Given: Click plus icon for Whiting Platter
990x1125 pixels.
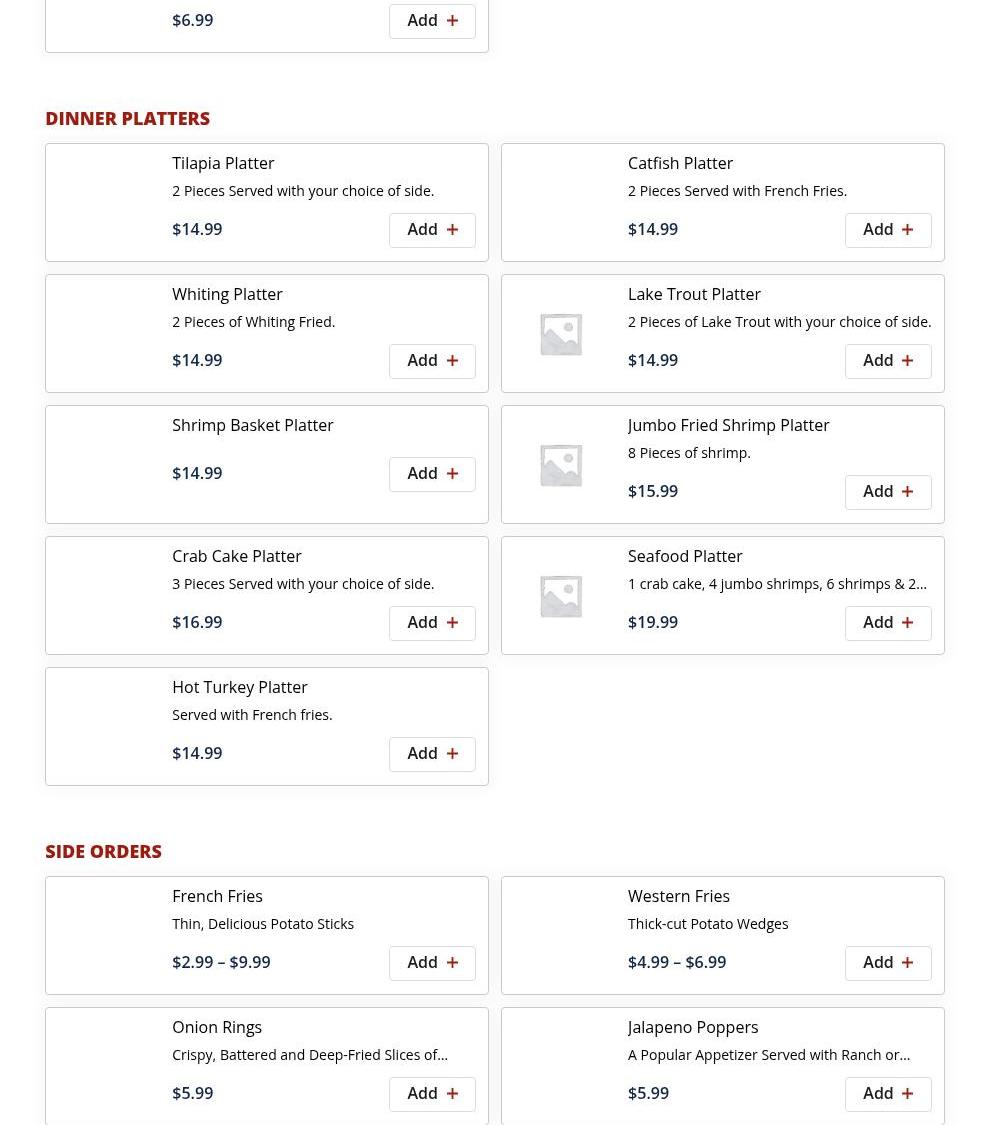Looking at the screenshot, I should [452, 361].
